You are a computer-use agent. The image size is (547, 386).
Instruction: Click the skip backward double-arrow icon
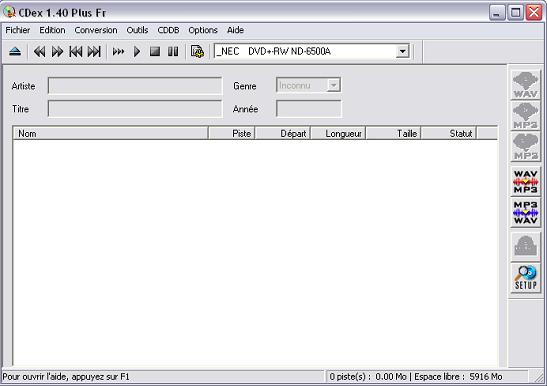(x=39, y=52)
